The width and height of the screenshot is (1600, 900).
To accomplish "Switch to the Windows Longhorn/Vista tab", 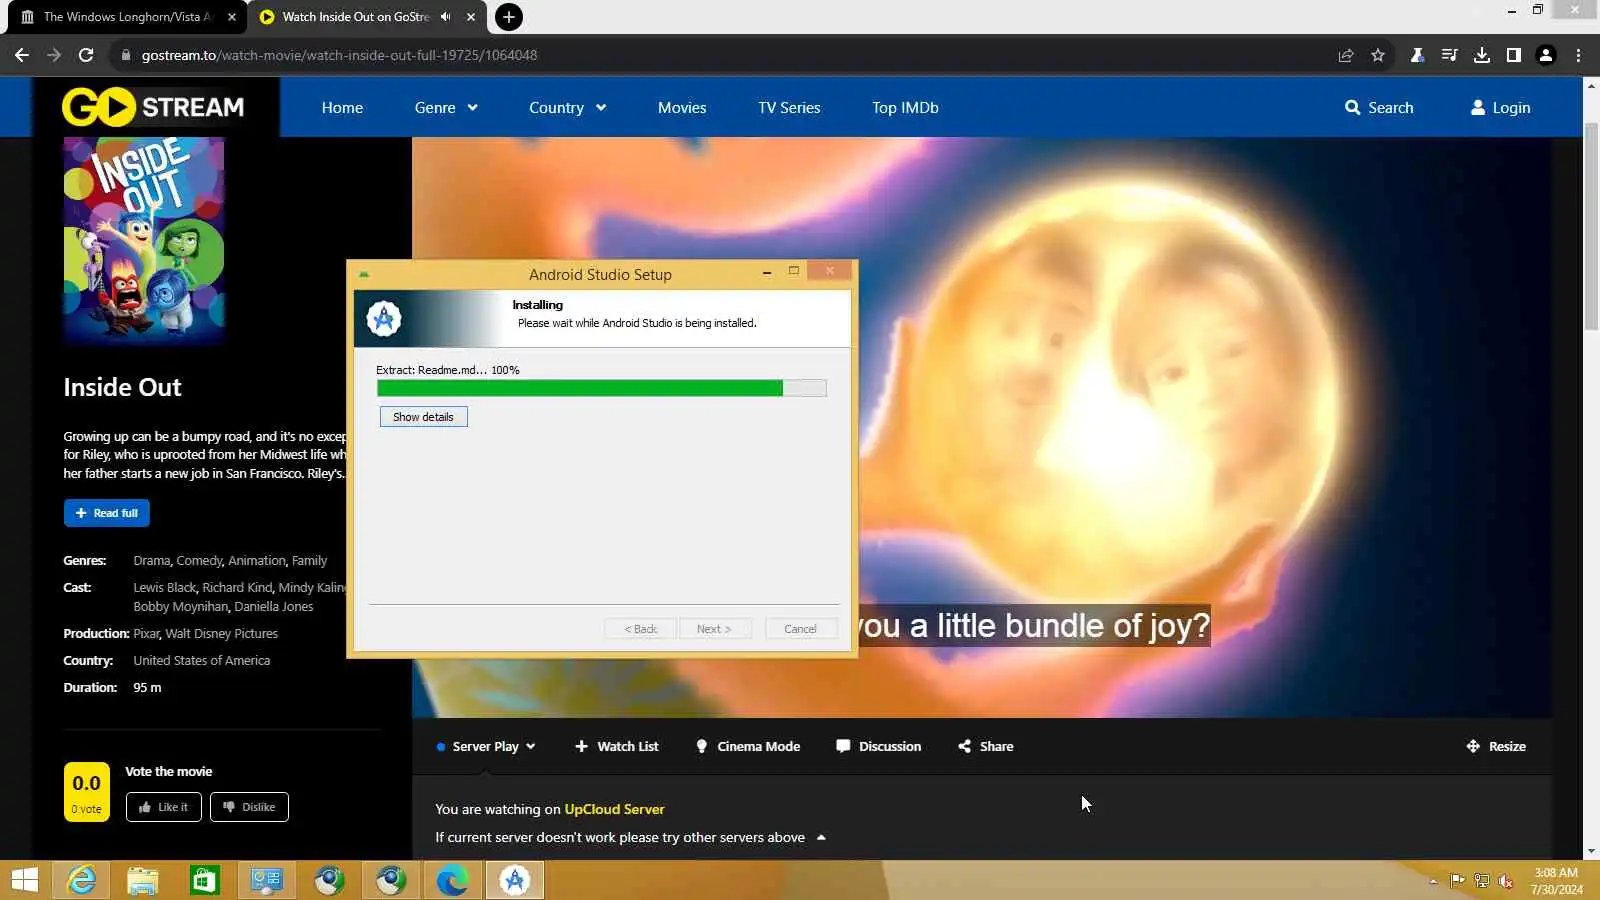I will coord(127,17).
